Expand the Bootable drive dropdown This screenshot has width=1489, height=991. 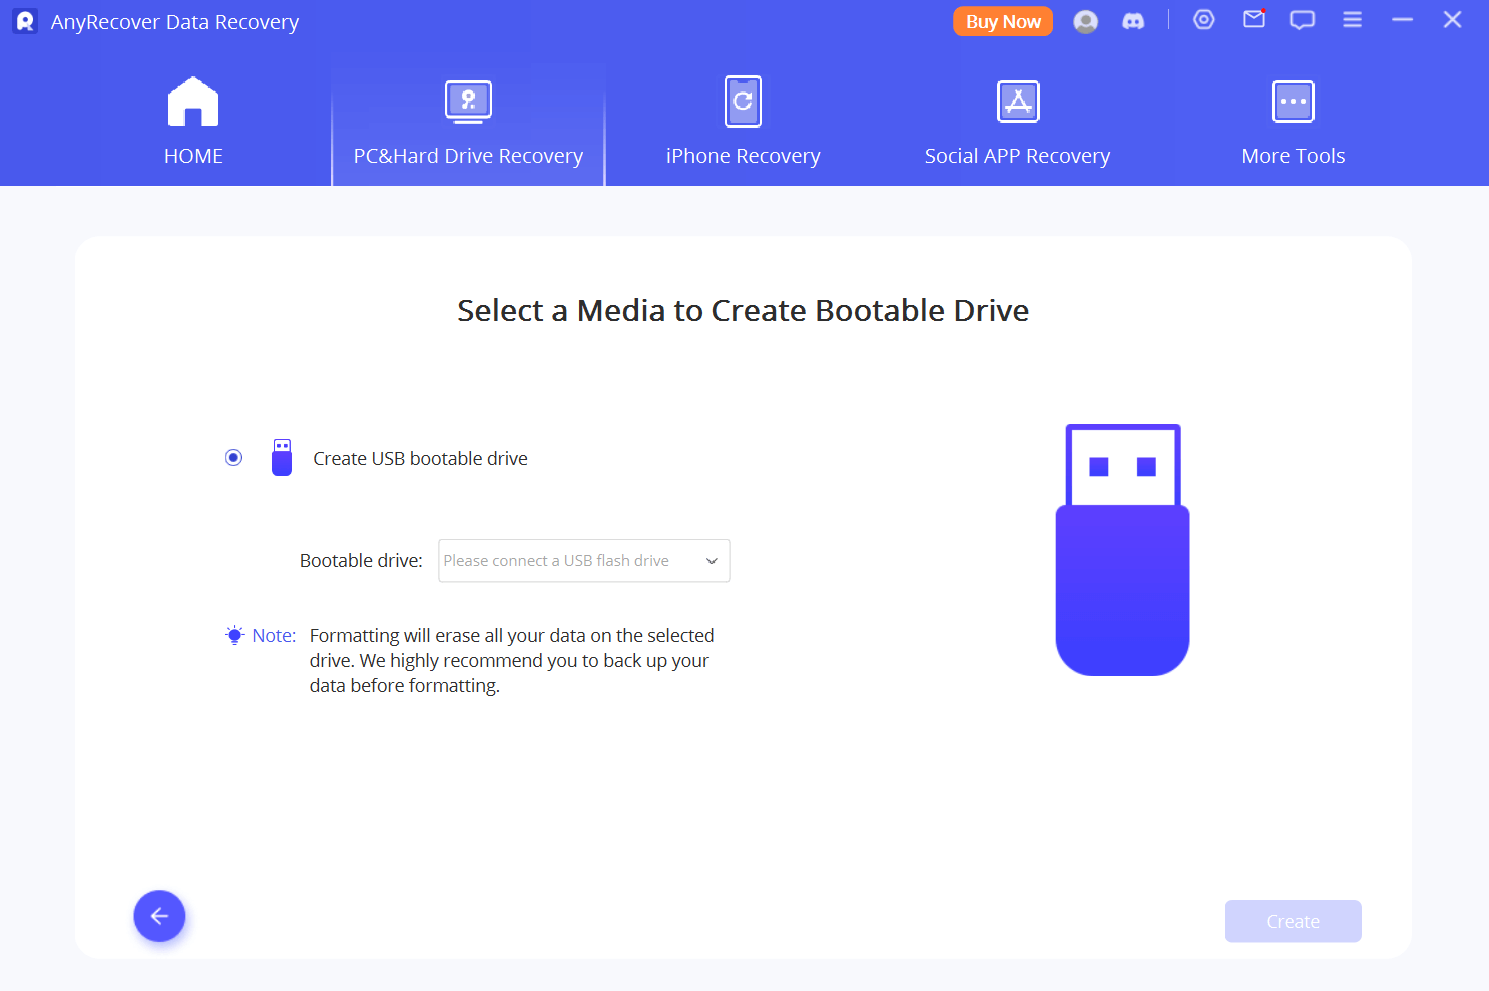point(584,561)
